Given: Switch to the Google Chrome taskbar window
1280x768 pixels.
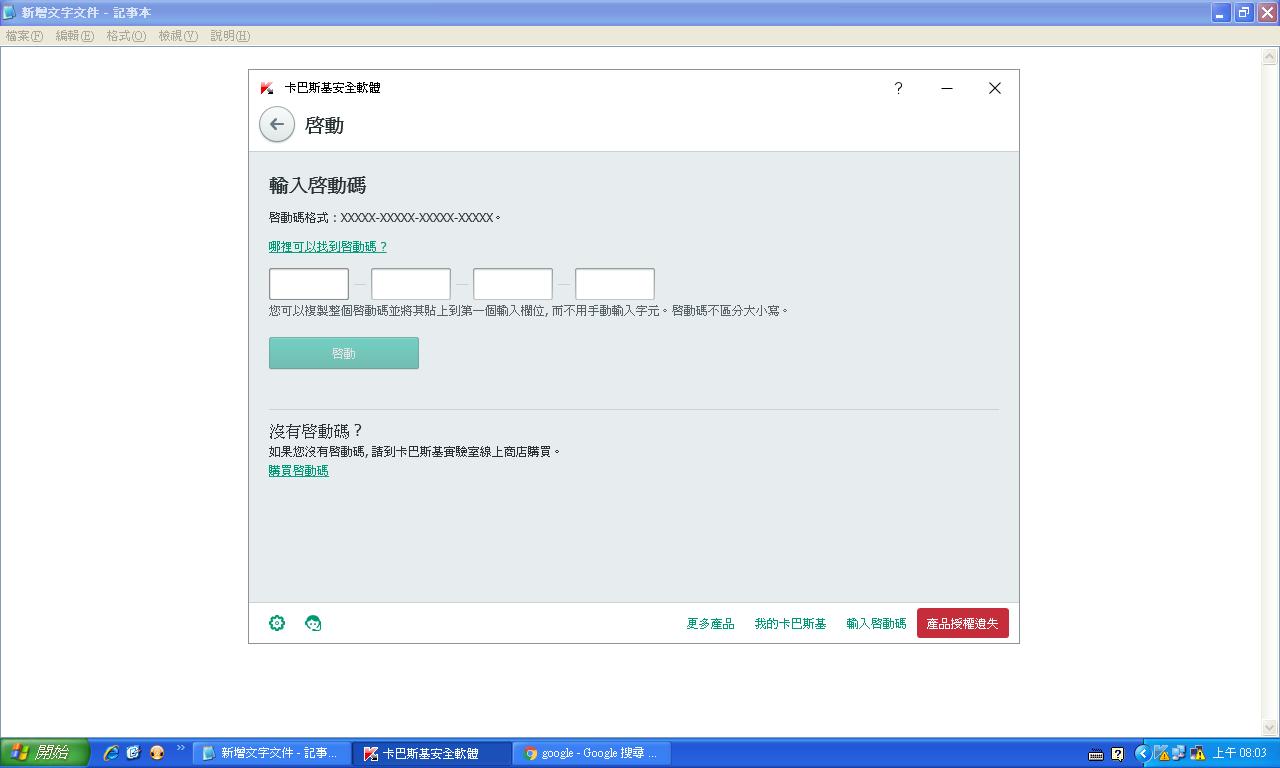Looking at the screenshot, I should [591, 753].
